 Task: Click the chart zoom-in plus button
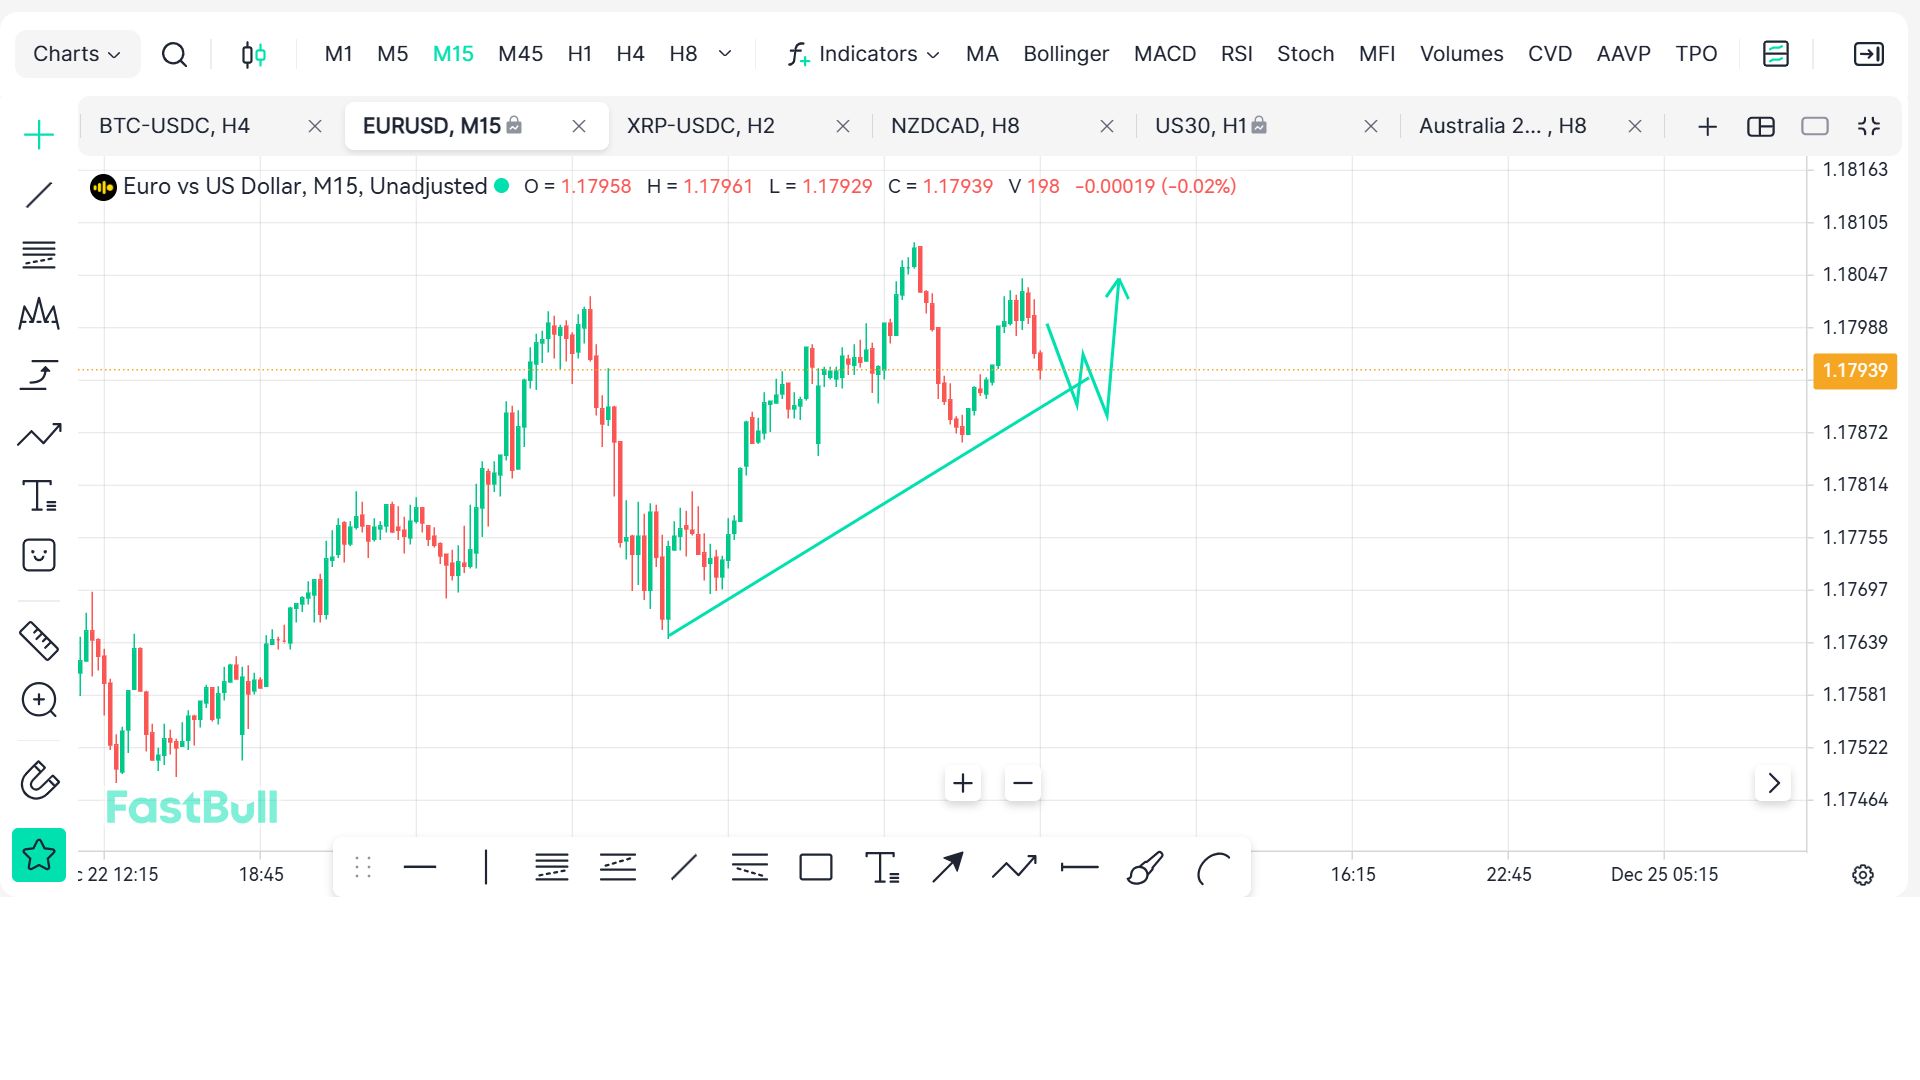962,783
